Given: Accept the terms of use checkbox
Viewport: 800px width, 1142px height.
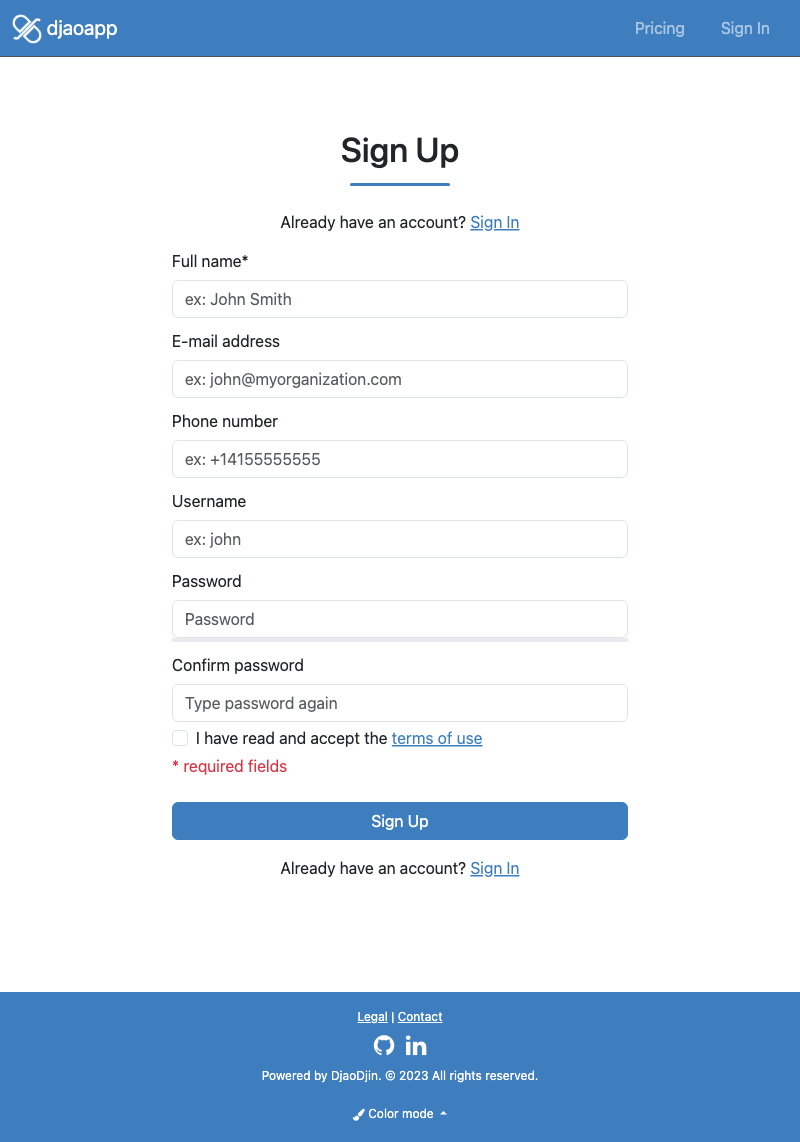Looking at the screenshot, I should pyautogui.click(x=180, y=738).
